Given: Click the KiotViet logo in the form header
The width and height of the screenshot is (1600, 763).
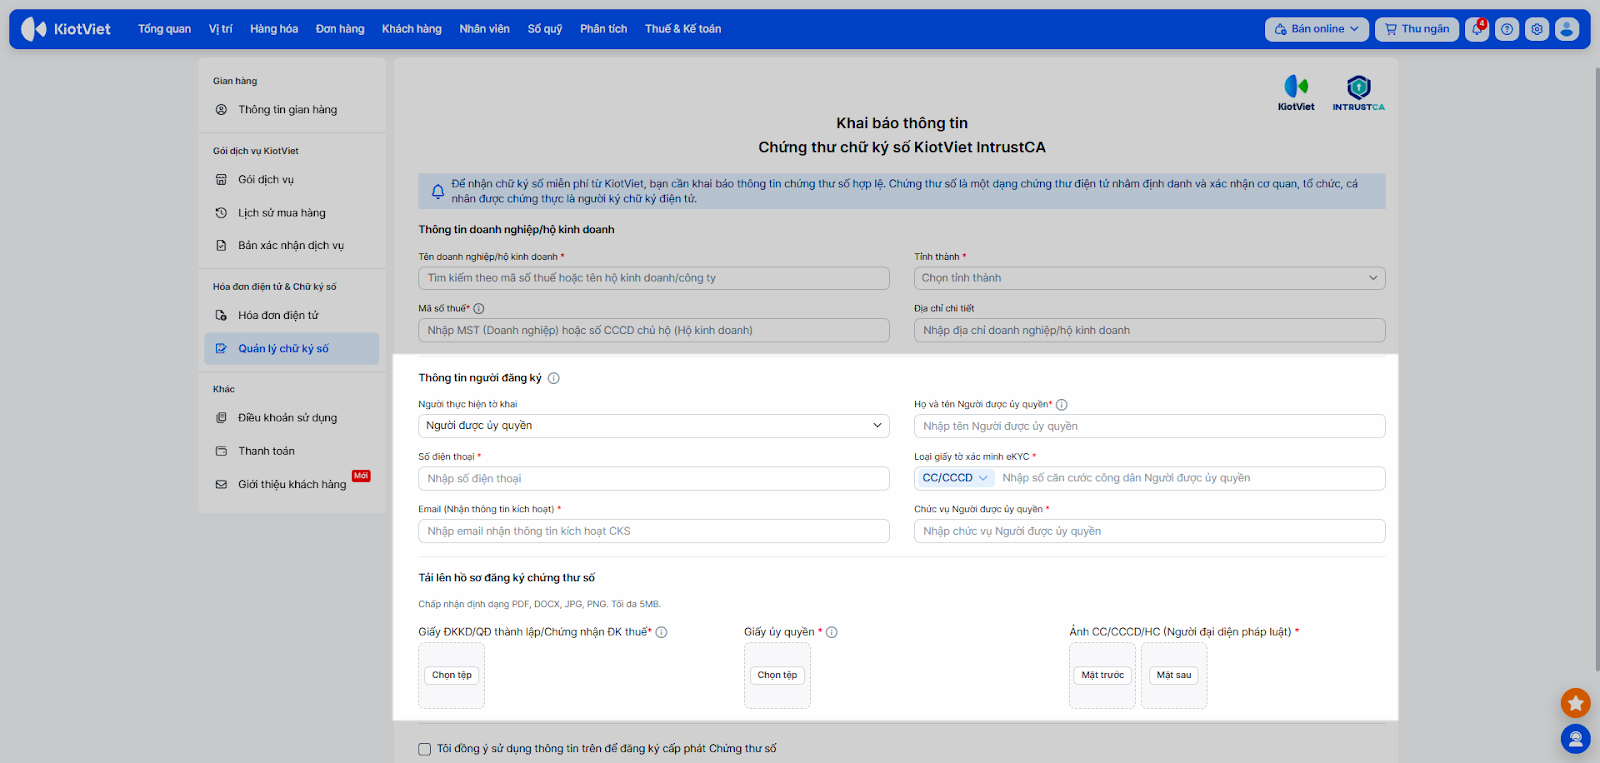Looking at the screenshot, I should pos(1296,93).
